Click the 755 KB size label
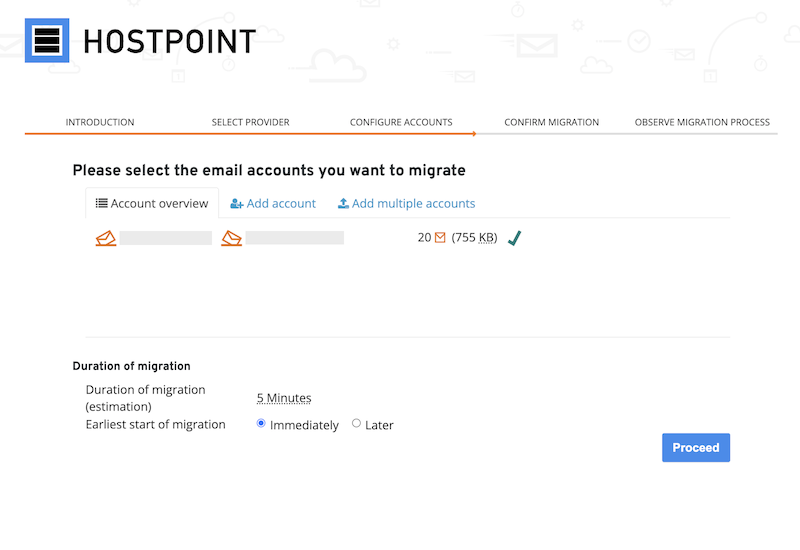This screenshot has width=800, height=550. pos(474,238)
